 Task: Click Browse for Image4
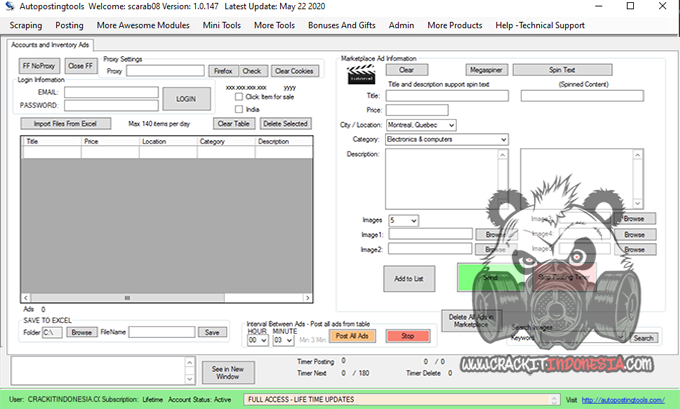point(634,235)
